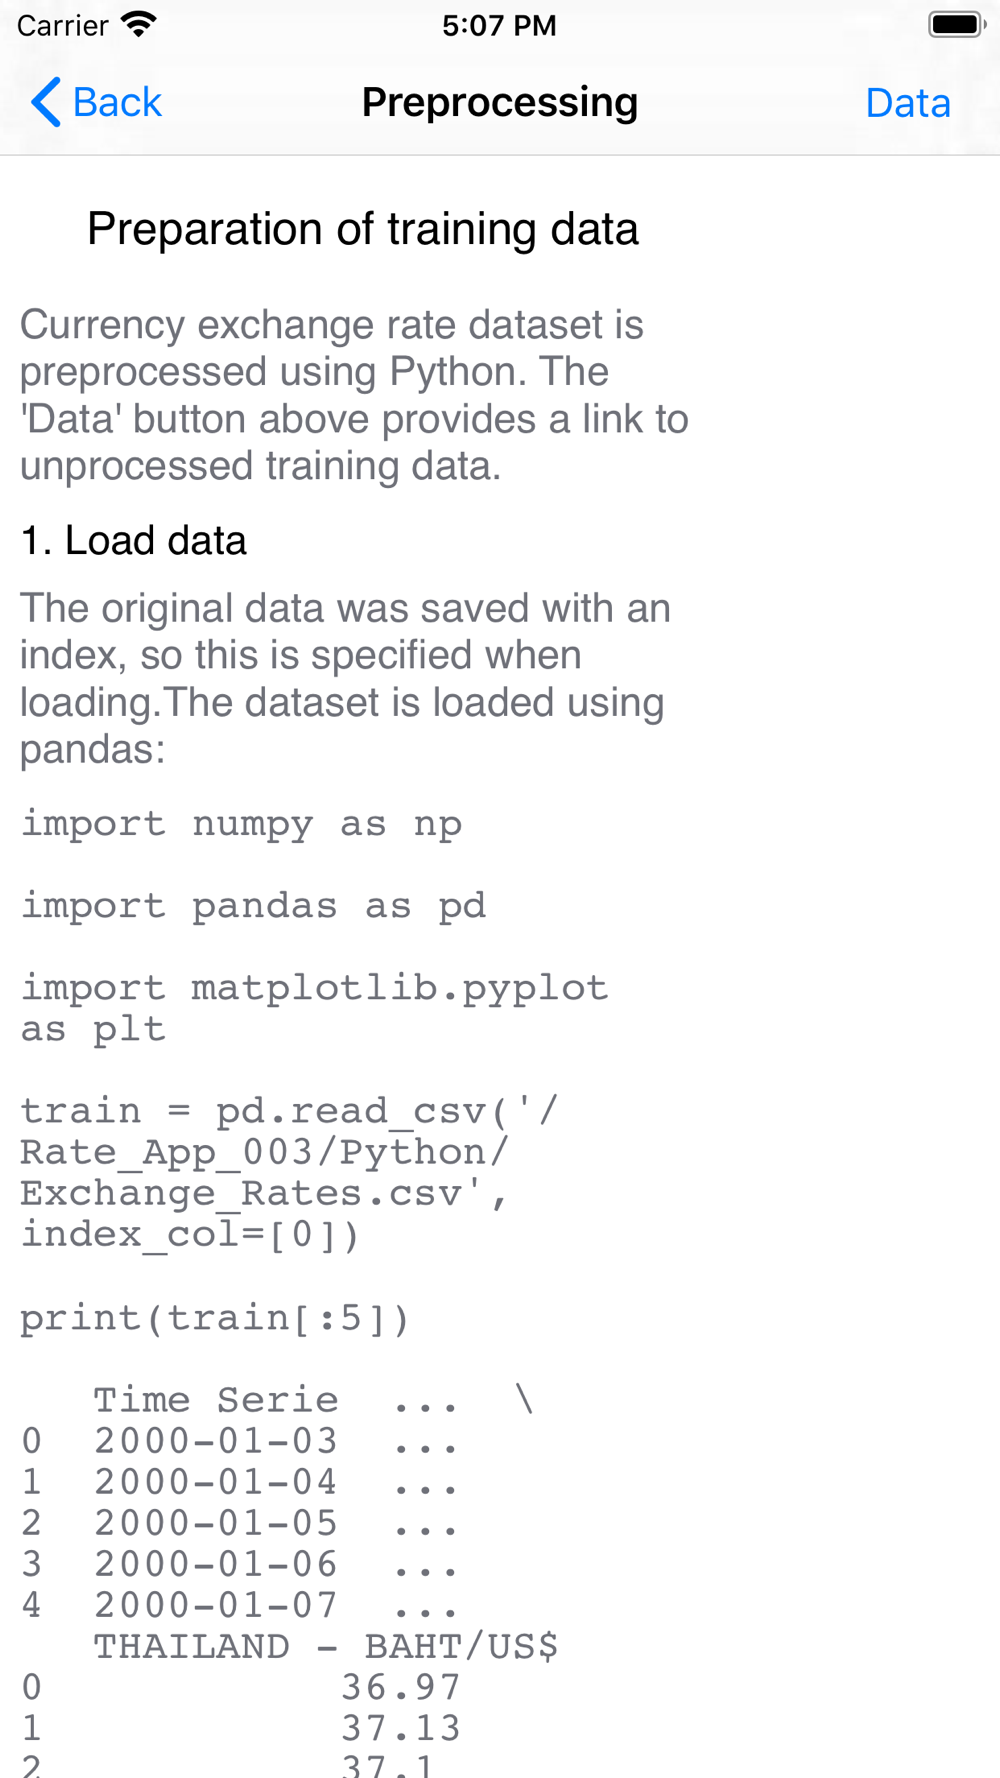1000x1778 pixels.
Task: Tap the 'THAILAND - BAHT/US$' column header
Action: point(326,1646)
